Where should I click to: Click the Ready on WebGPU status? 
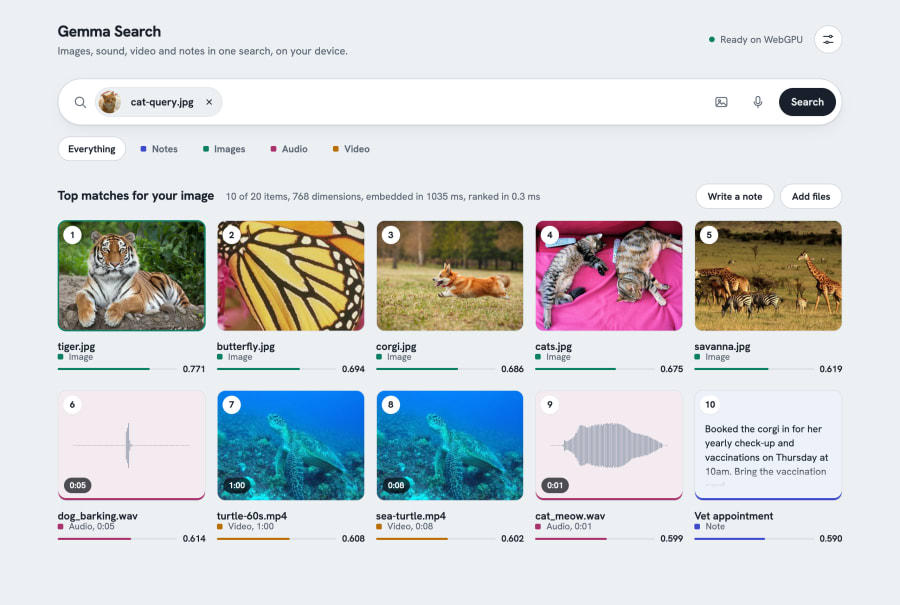click(x=755, y=40)
